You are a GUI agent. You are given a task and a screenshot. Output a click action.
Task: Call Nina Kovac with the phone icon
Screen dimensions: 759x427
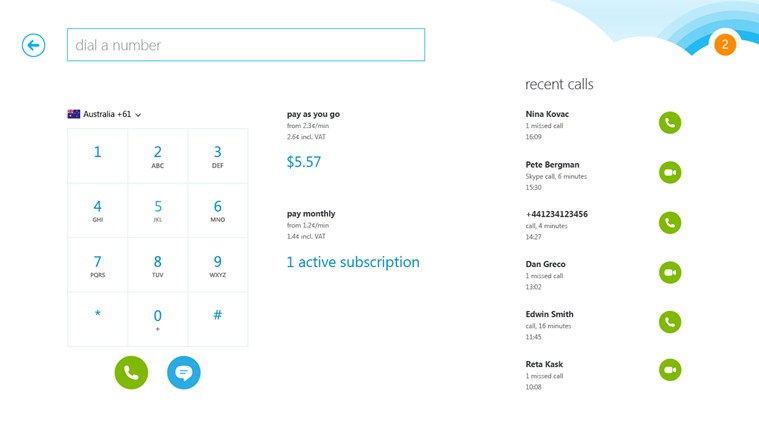670,123
